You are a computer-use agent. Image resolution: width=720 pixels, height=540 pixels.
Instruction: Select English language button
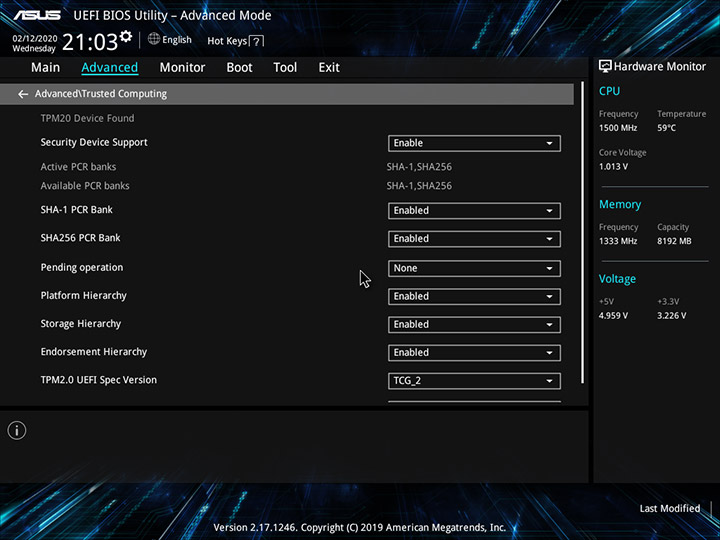point(176,40)
